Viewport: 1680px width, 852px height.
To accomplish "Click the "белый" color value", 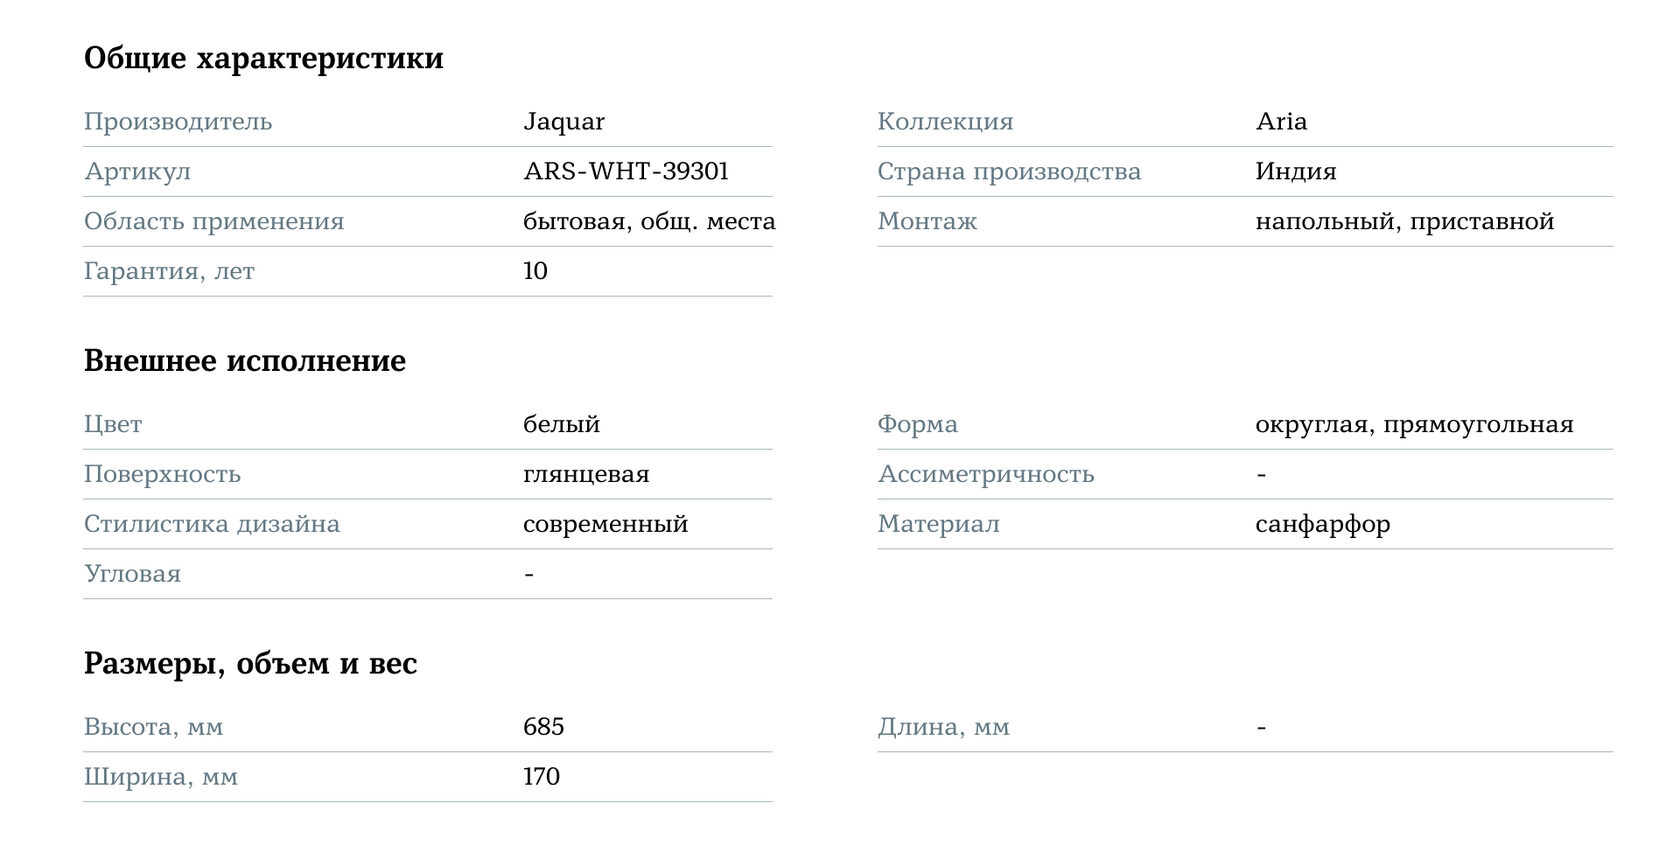I will tap(561, 425).
